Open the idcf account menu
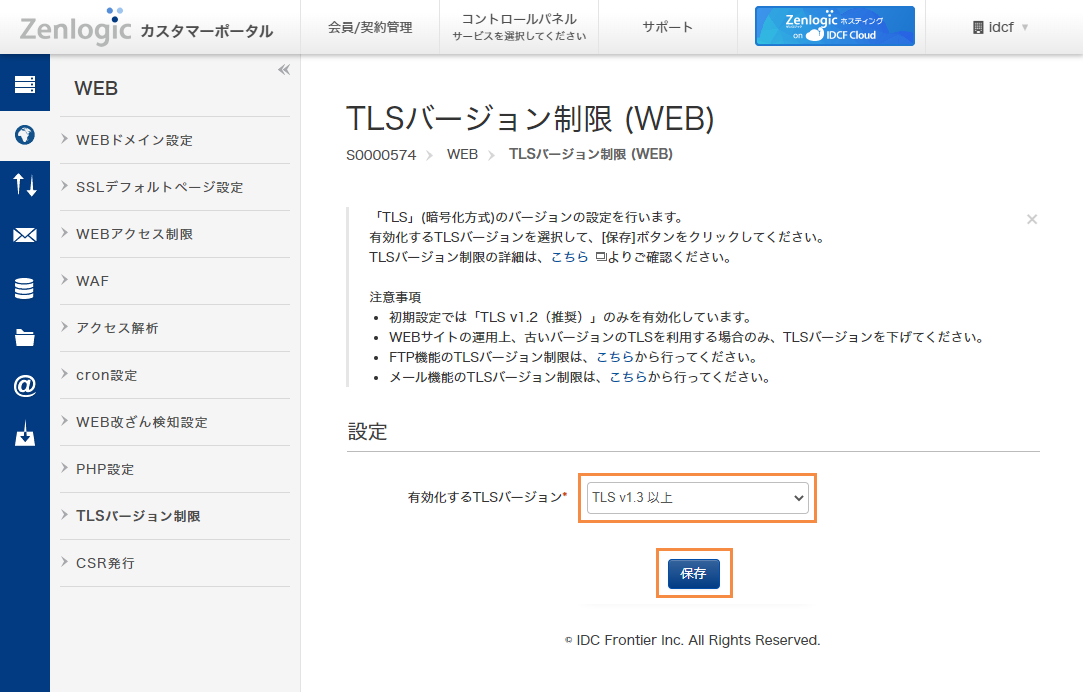Image resolution: width=1083 pixels, height=692 pixels. [x=1000, y=28]
